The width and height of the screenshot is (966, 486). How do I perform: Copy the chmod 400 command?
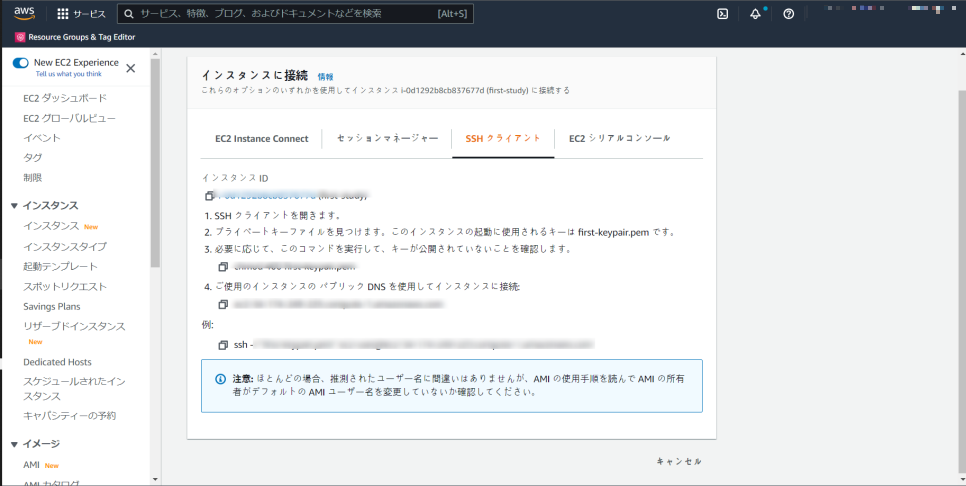tap(223, 267)
